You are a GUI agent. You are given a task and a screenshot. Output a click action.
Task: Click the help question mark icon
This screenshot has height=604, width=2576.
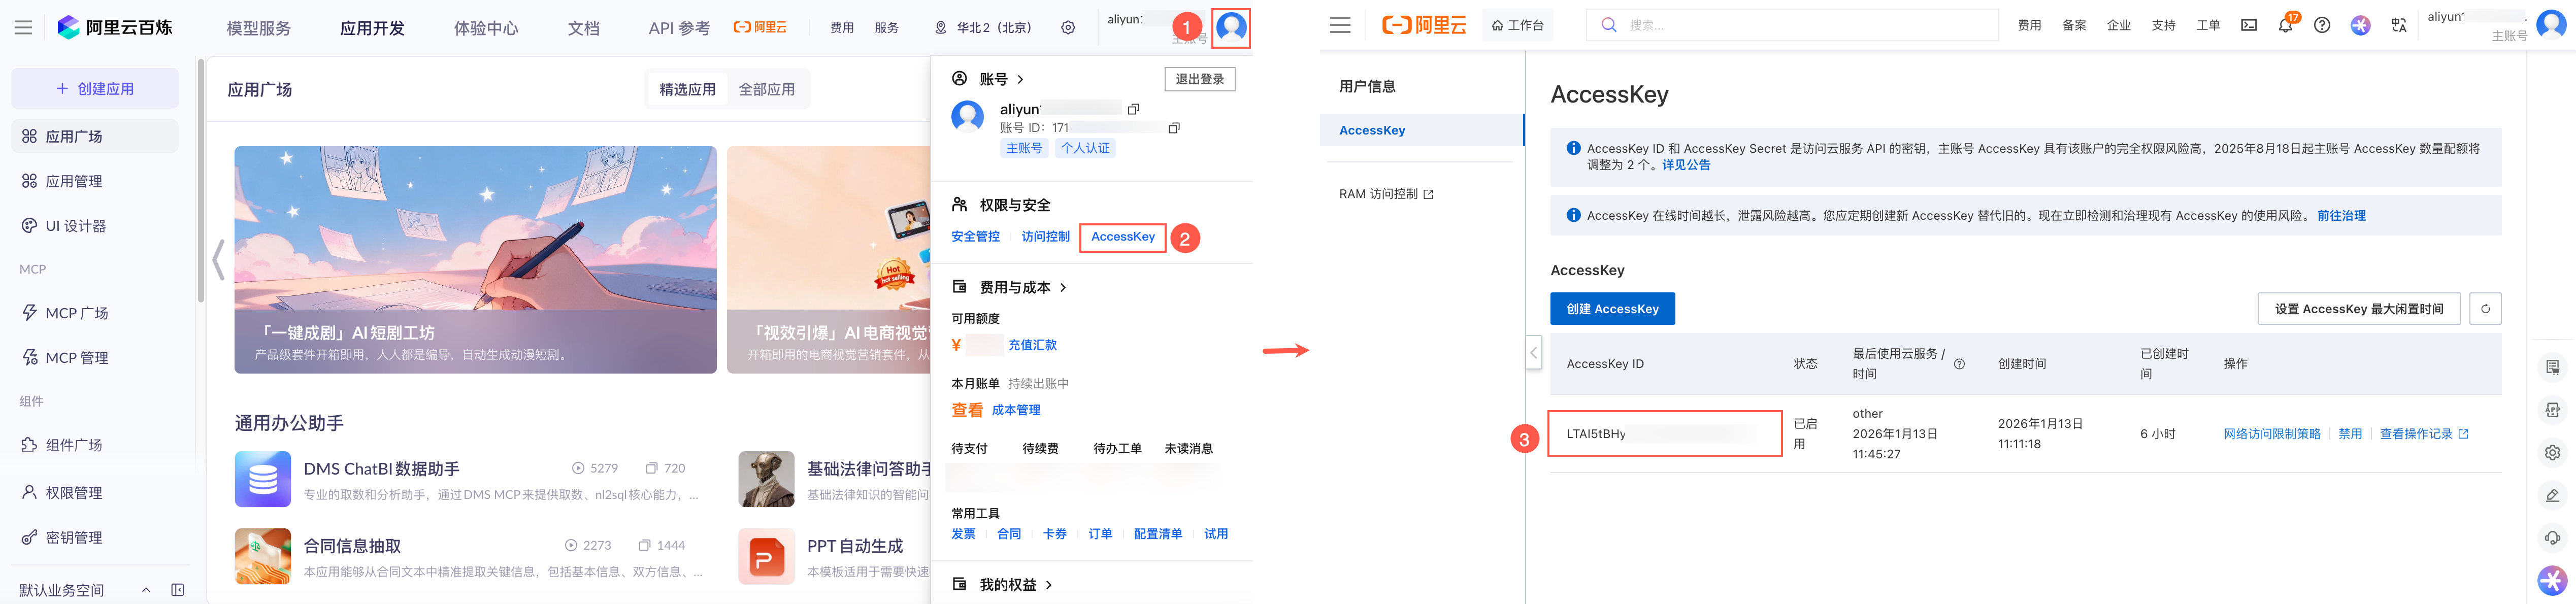coord(2322,26)
